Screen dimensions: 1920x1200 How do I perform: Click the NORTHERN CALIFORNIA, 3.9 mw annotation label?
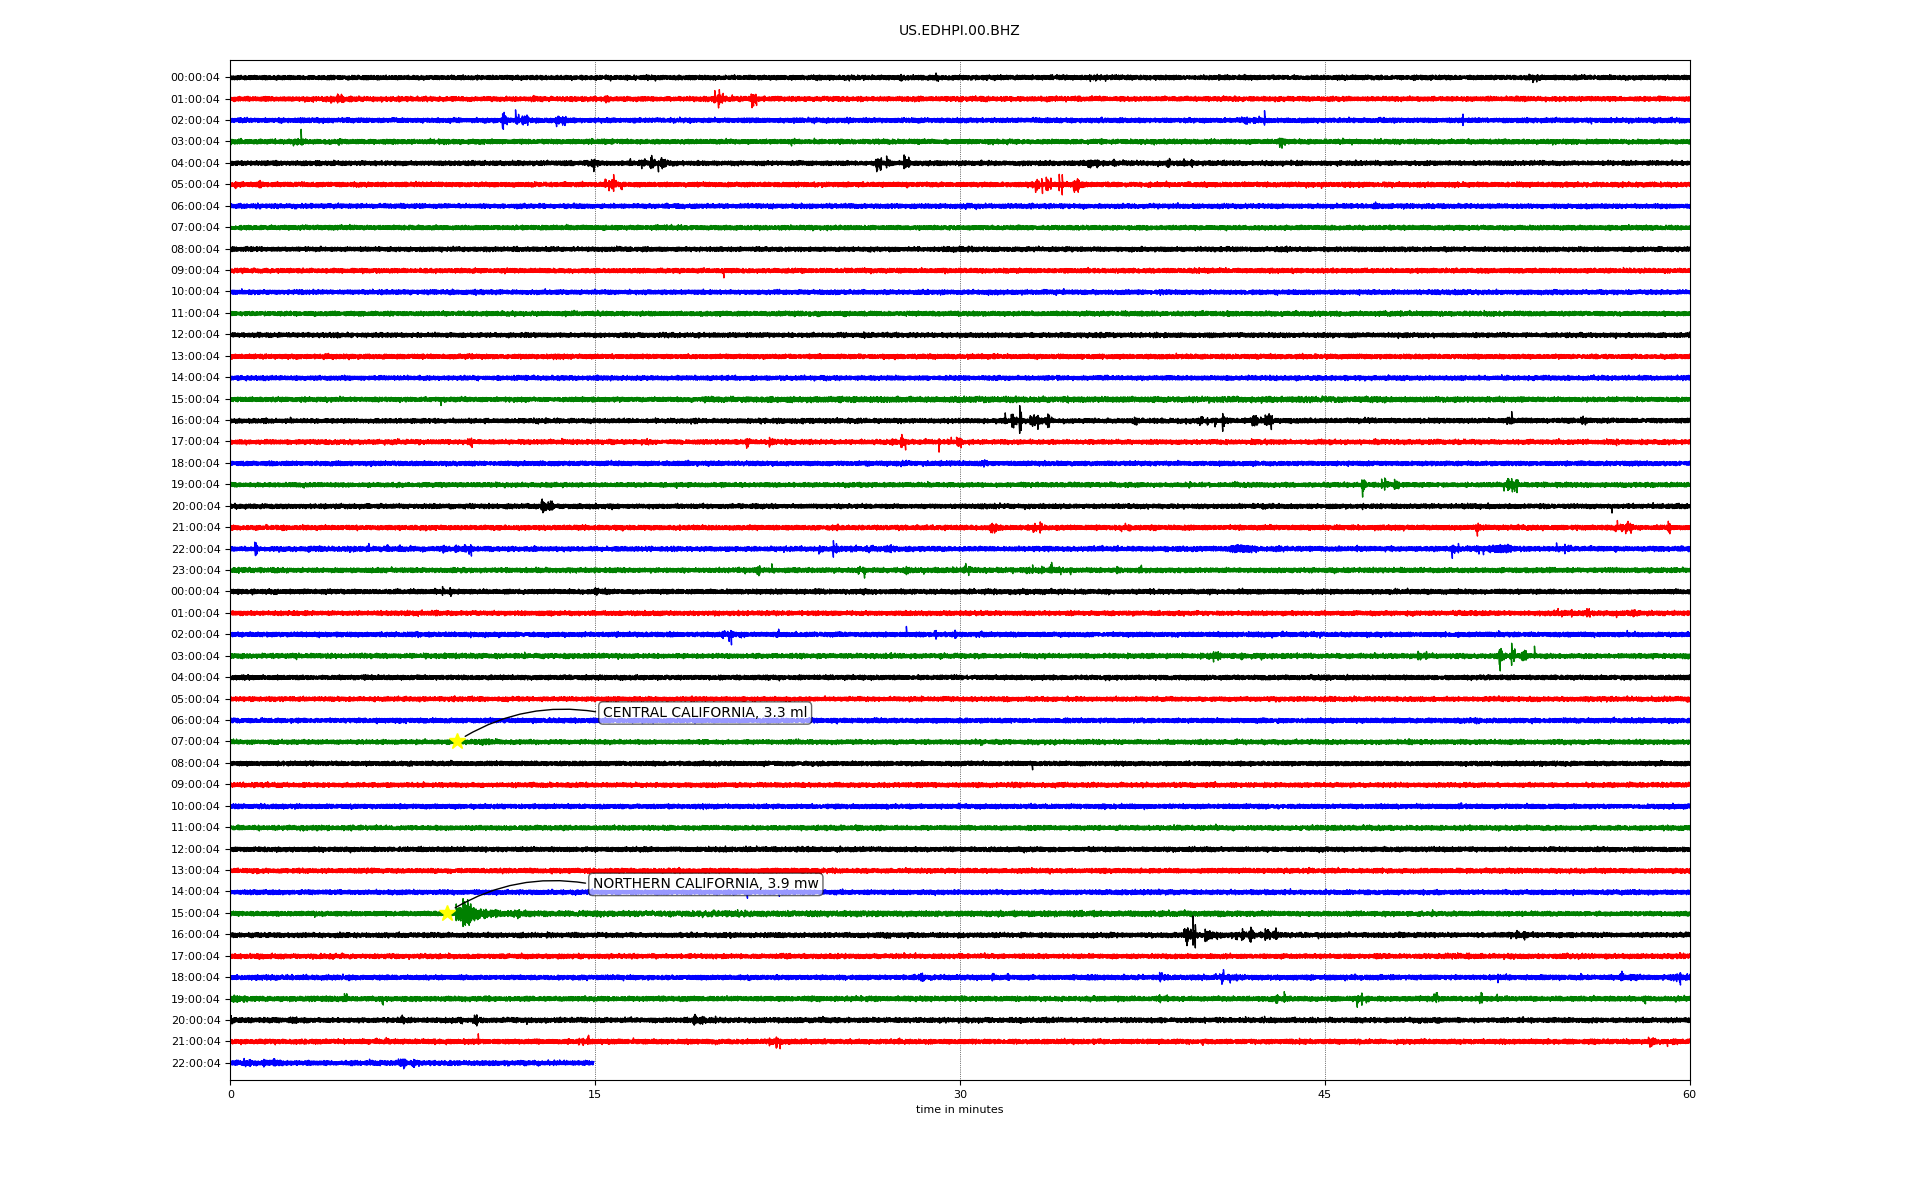pos(705,883)
